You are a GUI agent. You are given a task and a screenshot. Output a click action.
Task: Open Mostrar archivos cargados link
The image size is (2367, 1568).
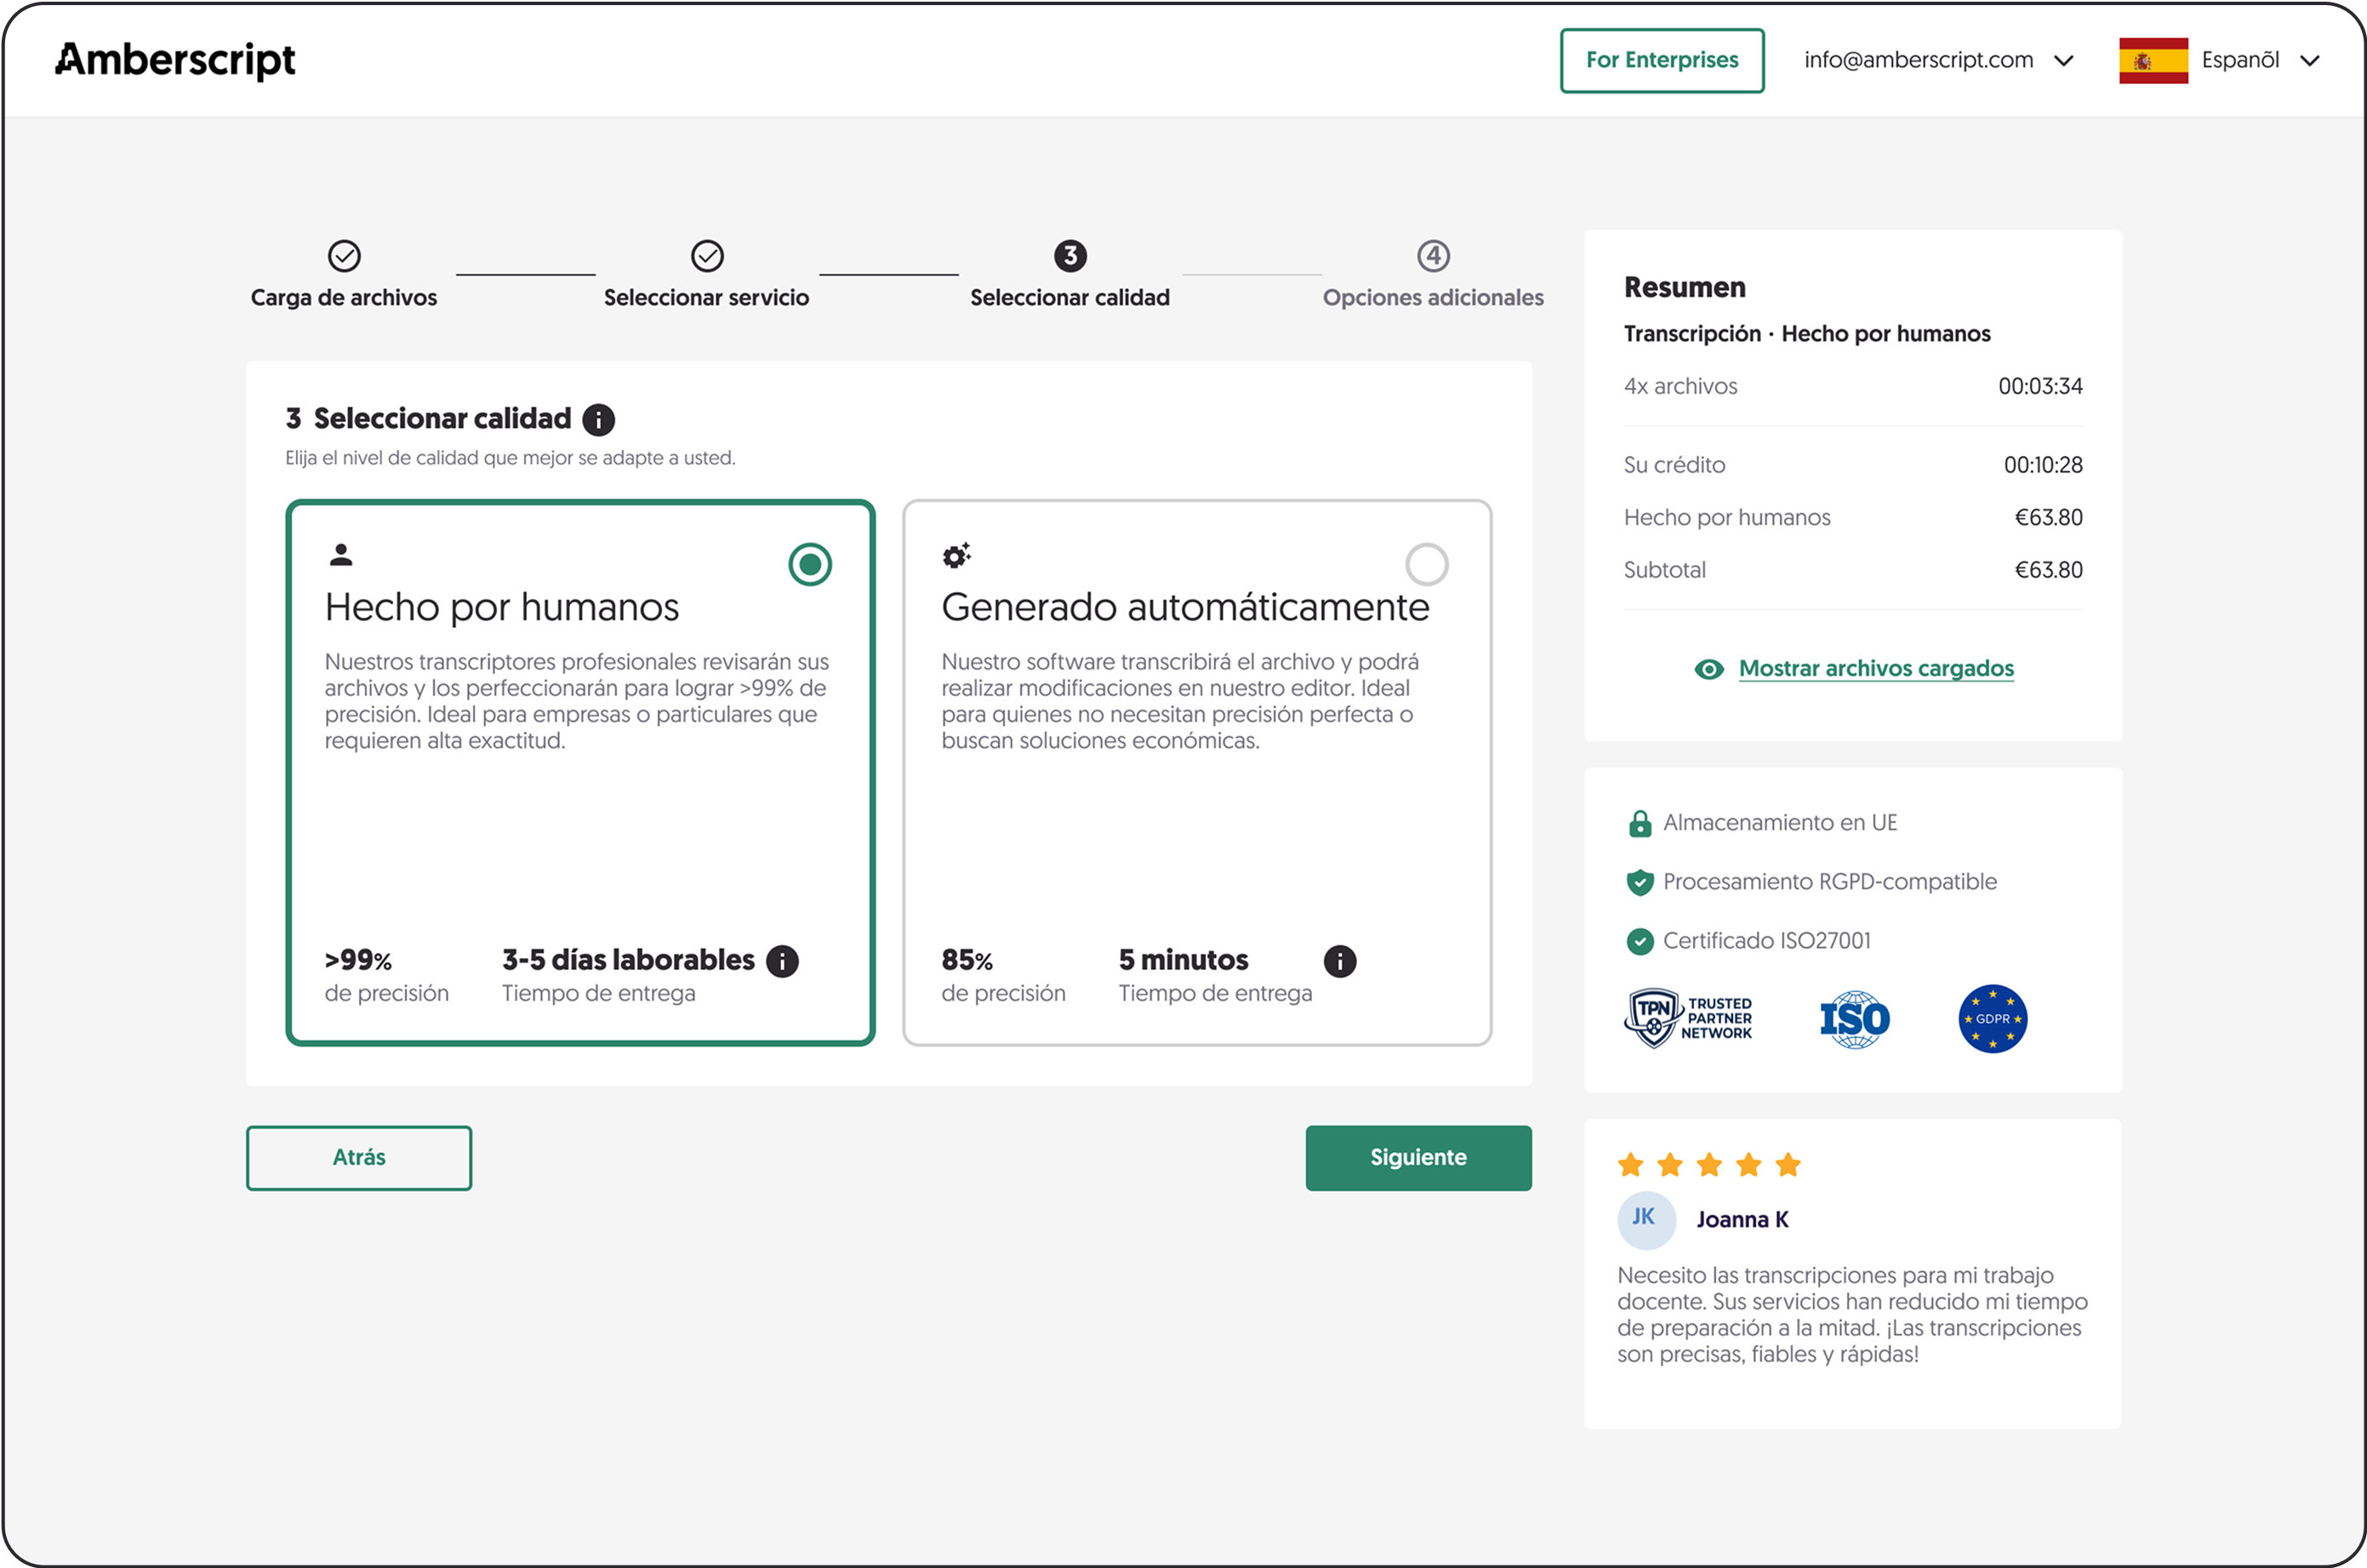[x=1875, y=669]
